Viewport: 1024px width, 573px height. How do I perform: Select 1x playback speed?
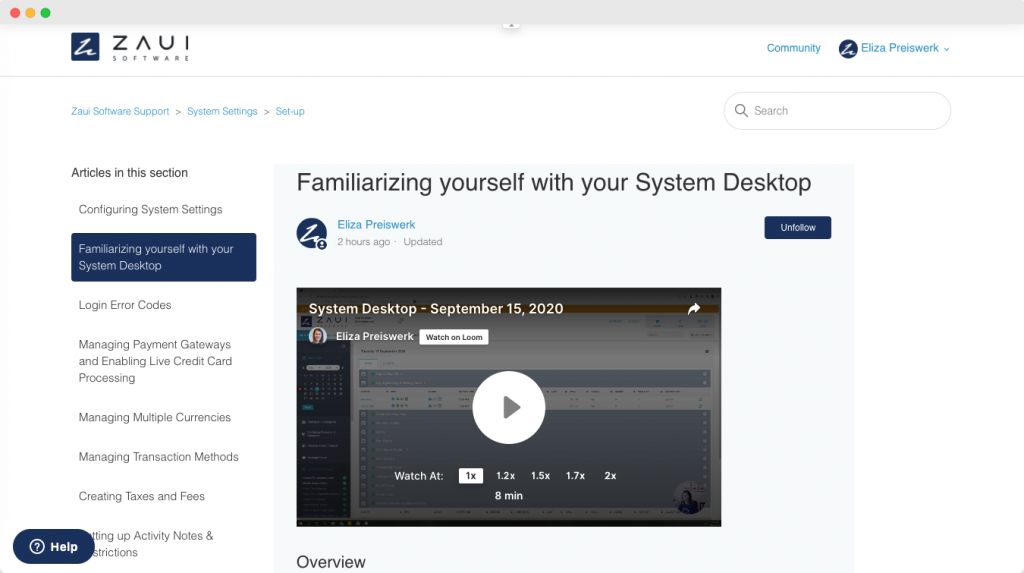click(471, 476)
